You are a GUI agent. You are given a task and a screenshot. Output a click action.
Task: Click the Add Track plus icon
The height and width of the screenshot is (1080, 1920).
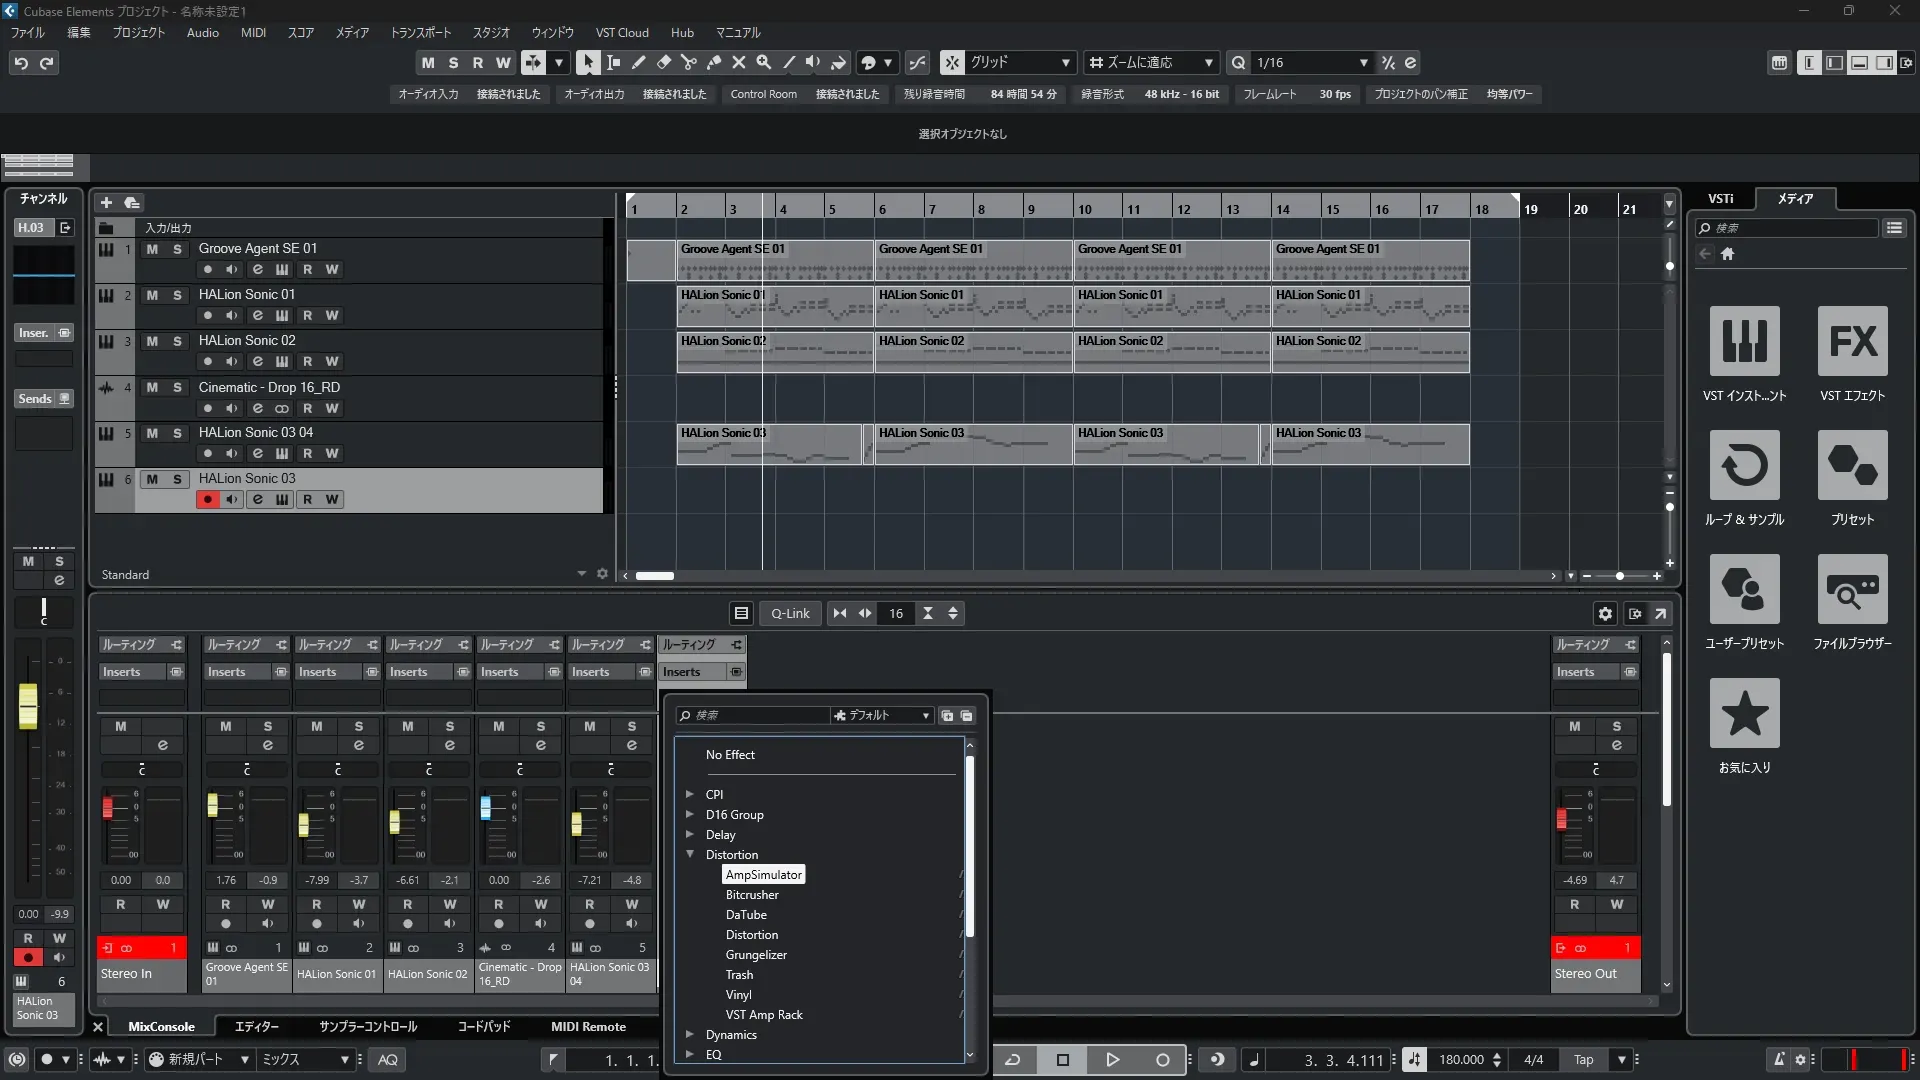pos(106,202)
